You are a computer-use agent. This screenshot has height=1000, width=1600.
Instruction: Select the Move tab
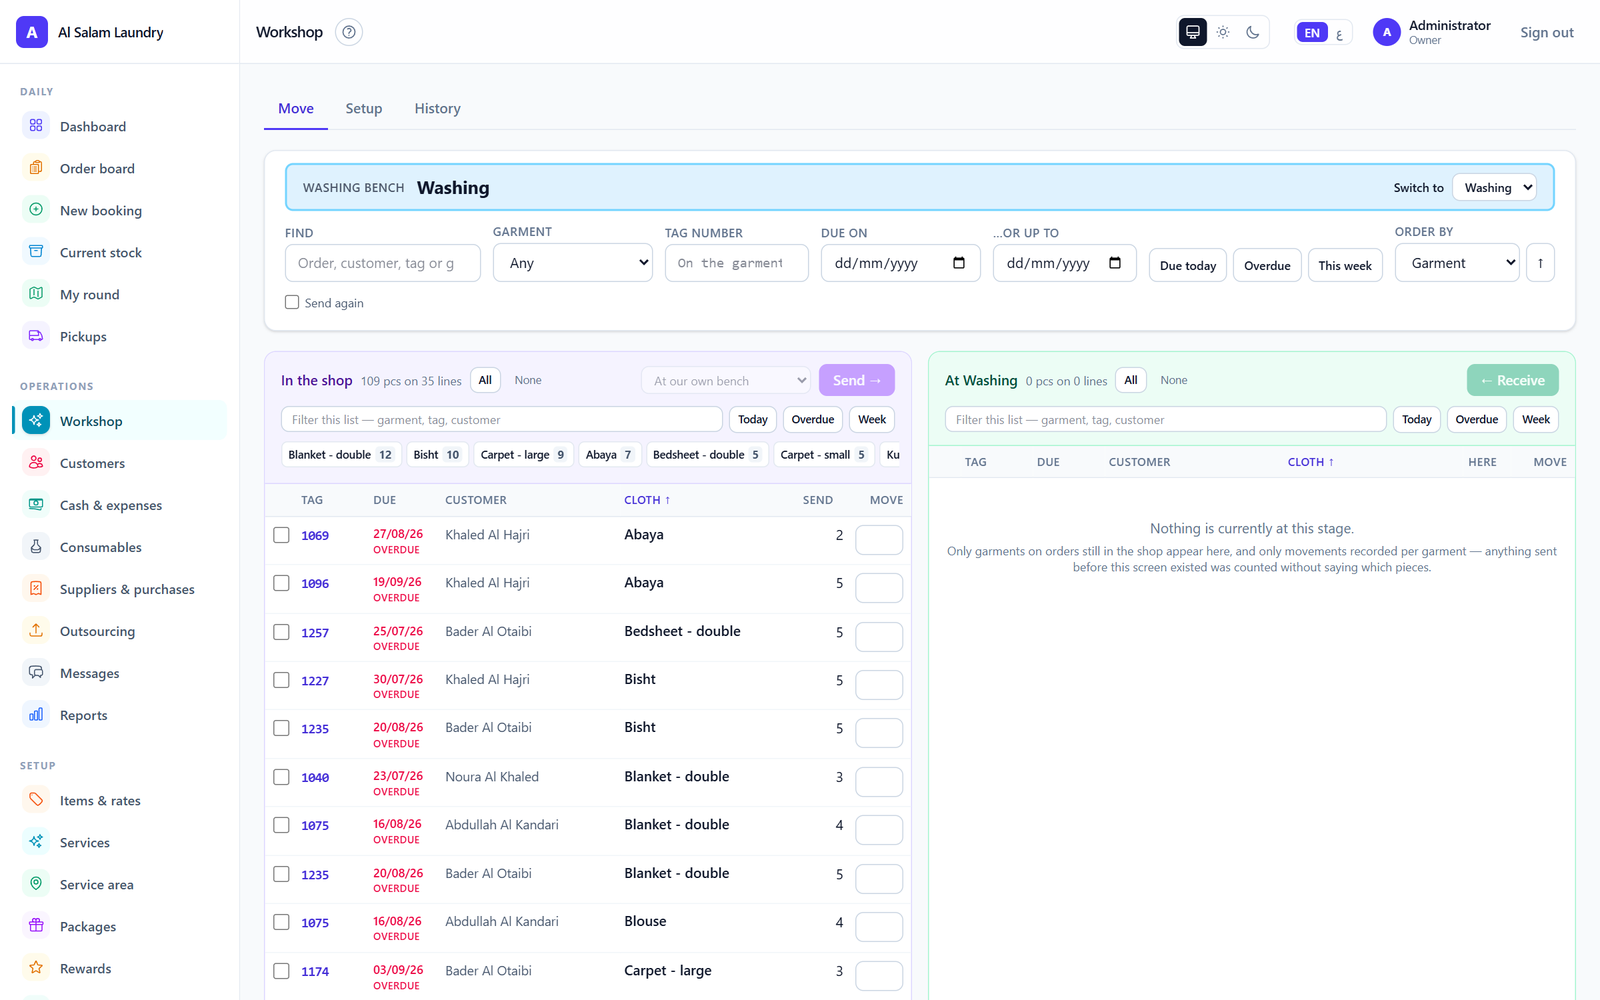click(x=296, y=109)
